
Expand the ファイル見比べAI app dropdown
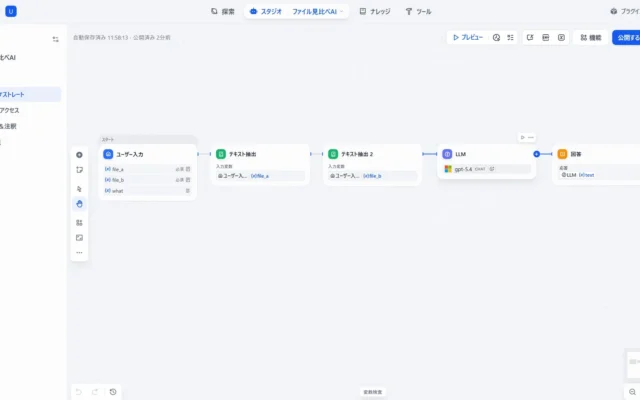[x=318, y=11]
